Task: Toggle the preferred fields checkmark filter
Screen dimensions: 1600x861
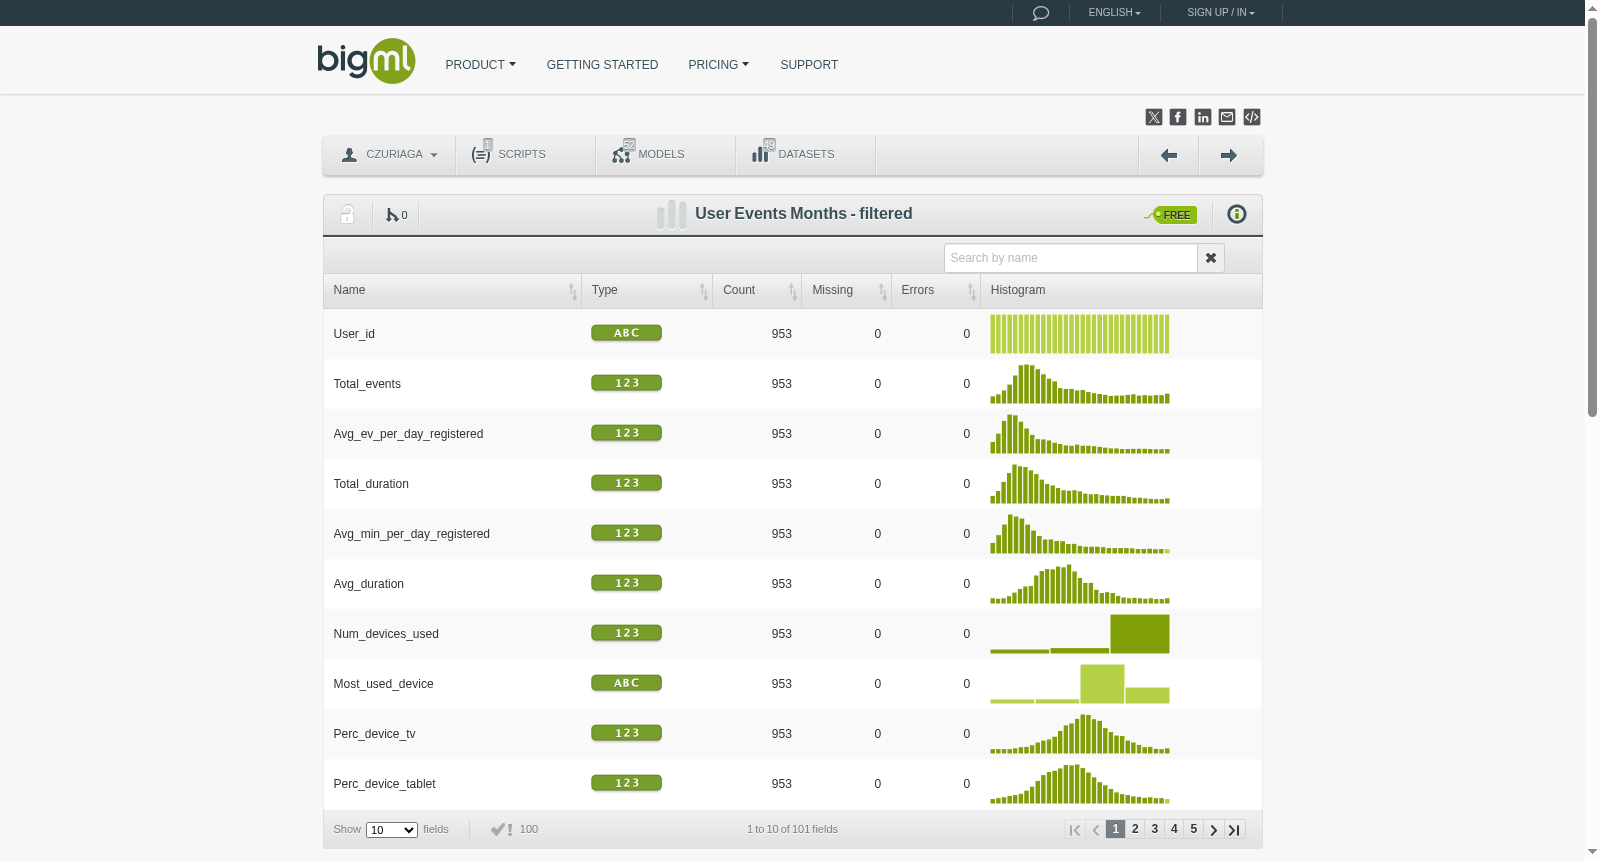Action: point(502,829)
